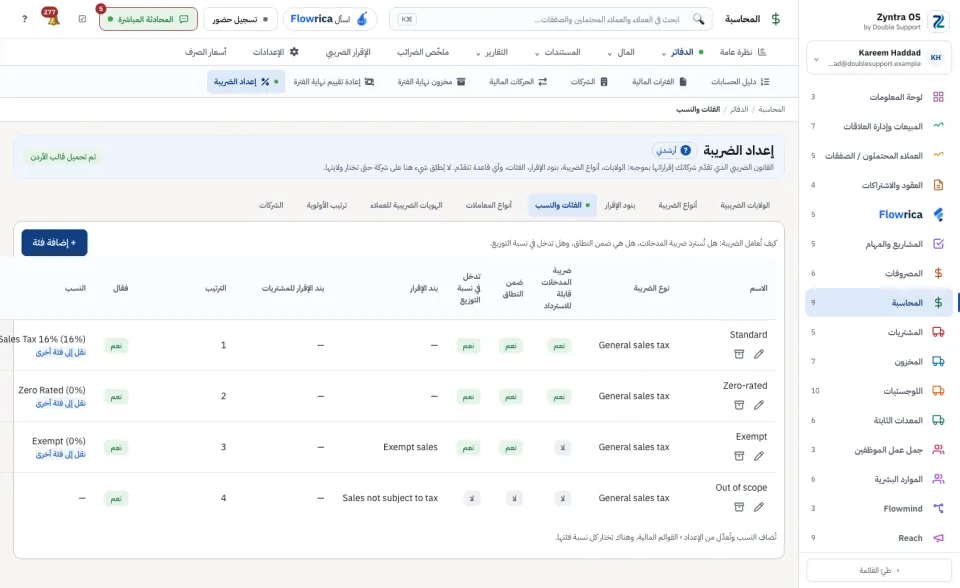Image resolution: width=960 pixels, height=588 pixels.
Task: Click نقل إلى فئة أخرى under Exempt (0%)
Action: coord(61,454)
